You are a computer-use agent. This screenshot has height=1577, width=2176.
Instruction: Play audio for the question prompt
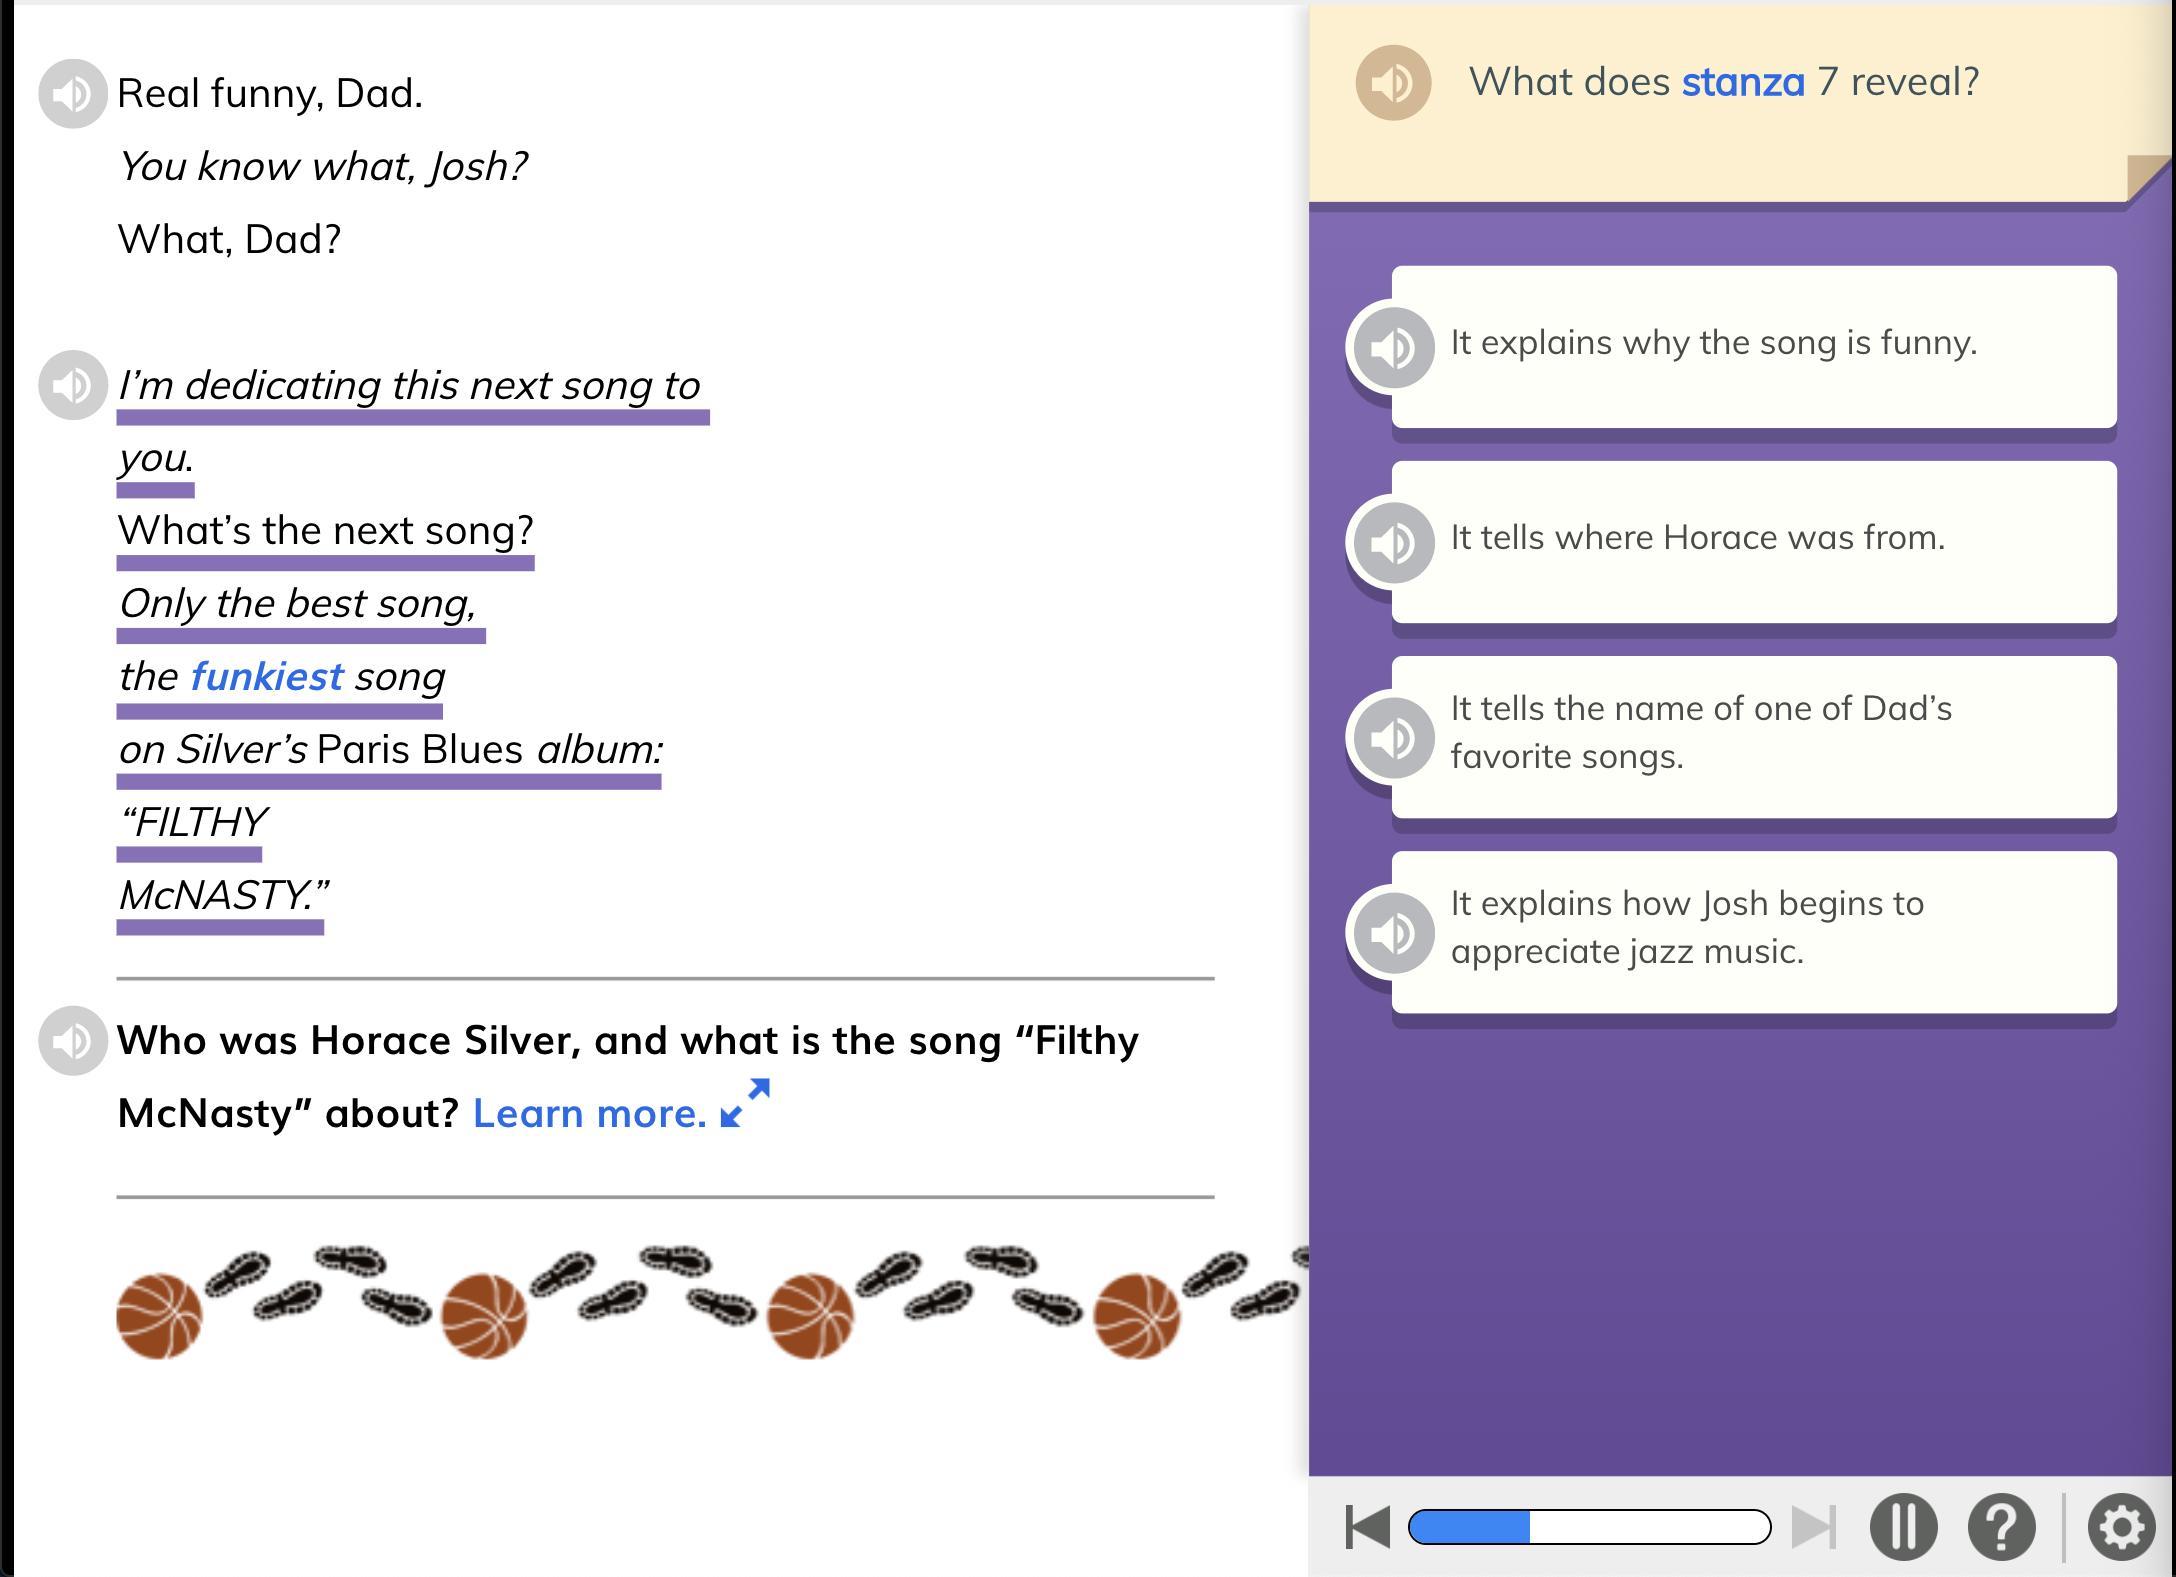coord(1393,83)
